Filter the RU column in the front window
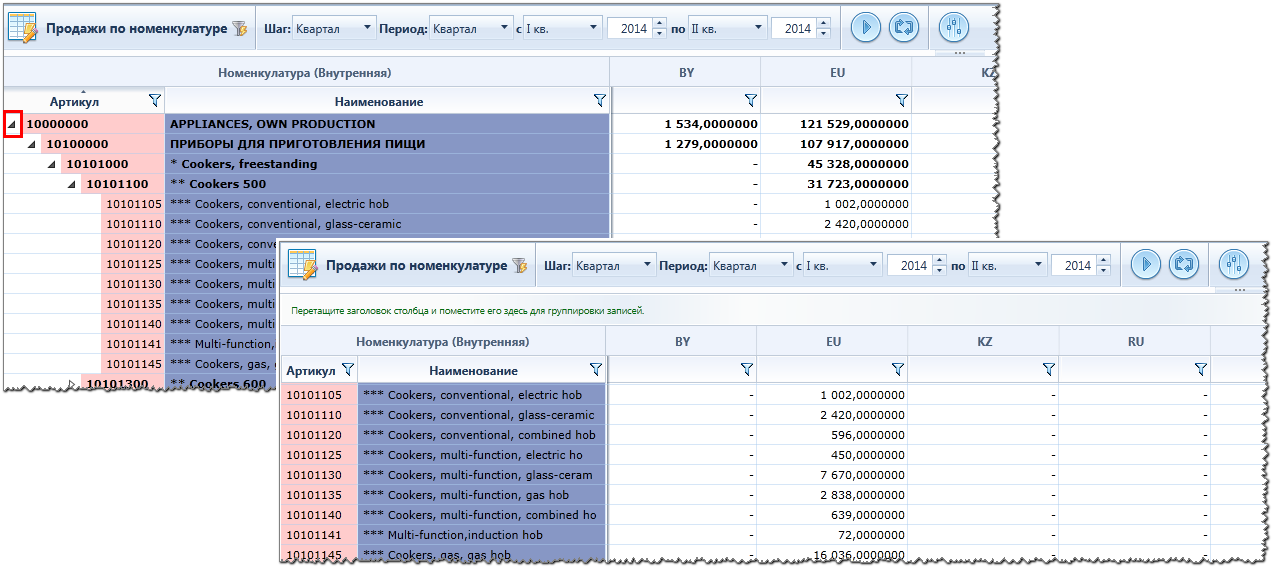This screenshot has width=1275, height=571. click(1200, 369)
